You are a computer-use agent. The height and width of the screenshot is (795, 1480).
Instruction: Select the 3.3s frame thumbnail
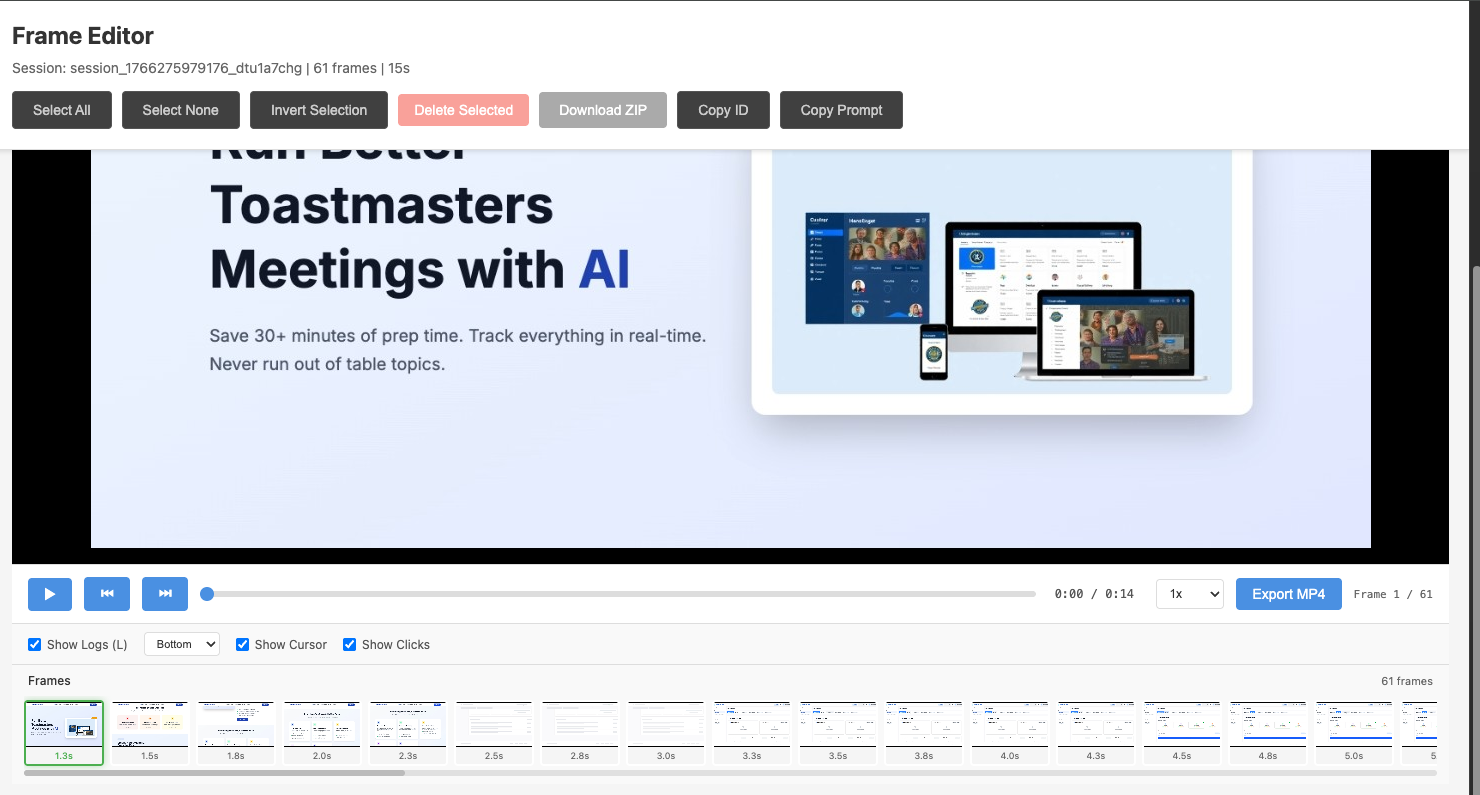[752, 732]
